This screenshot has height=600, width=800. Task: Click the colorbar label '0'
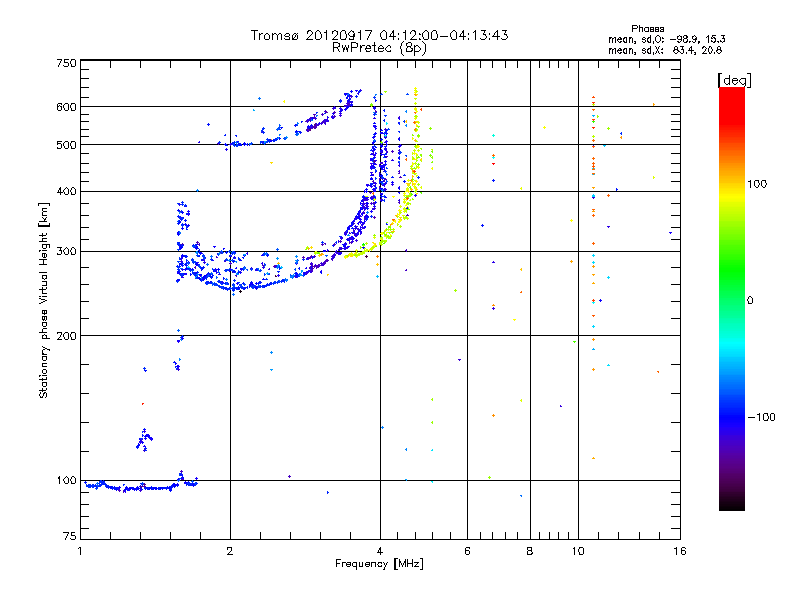tap(750, 300)
